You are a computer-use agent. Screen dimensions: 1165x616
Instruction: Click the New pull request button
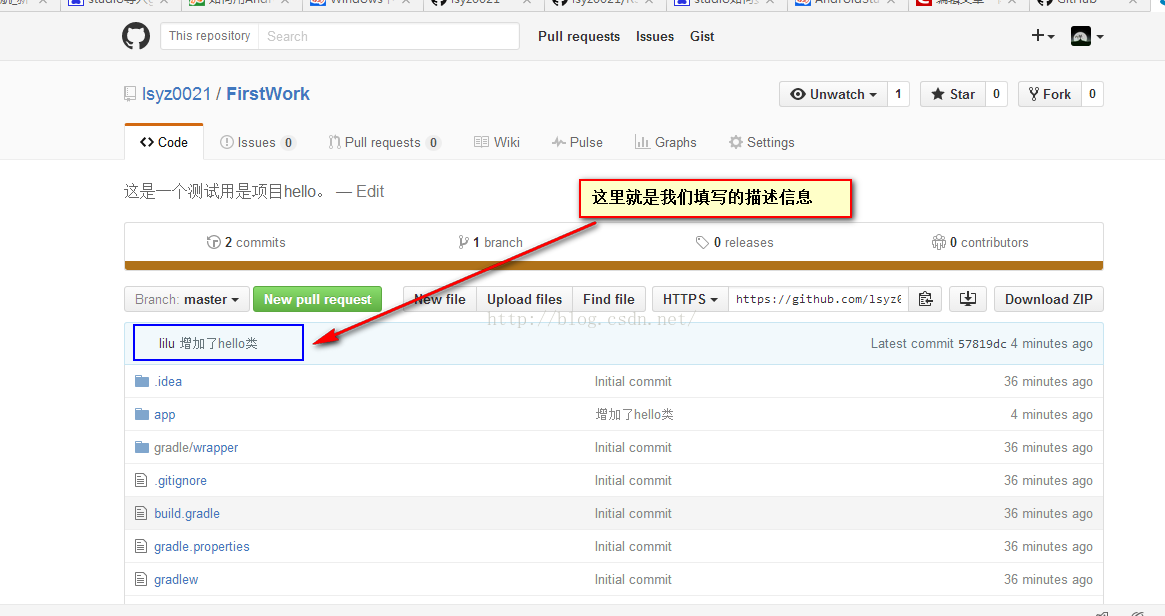(317, 299)
